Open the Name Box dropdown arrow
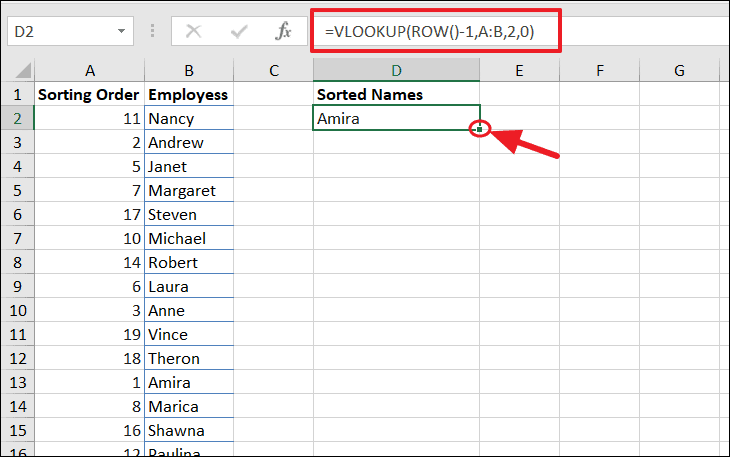The image size is (730, 457). pyautogui.click(x=122, y=31)
